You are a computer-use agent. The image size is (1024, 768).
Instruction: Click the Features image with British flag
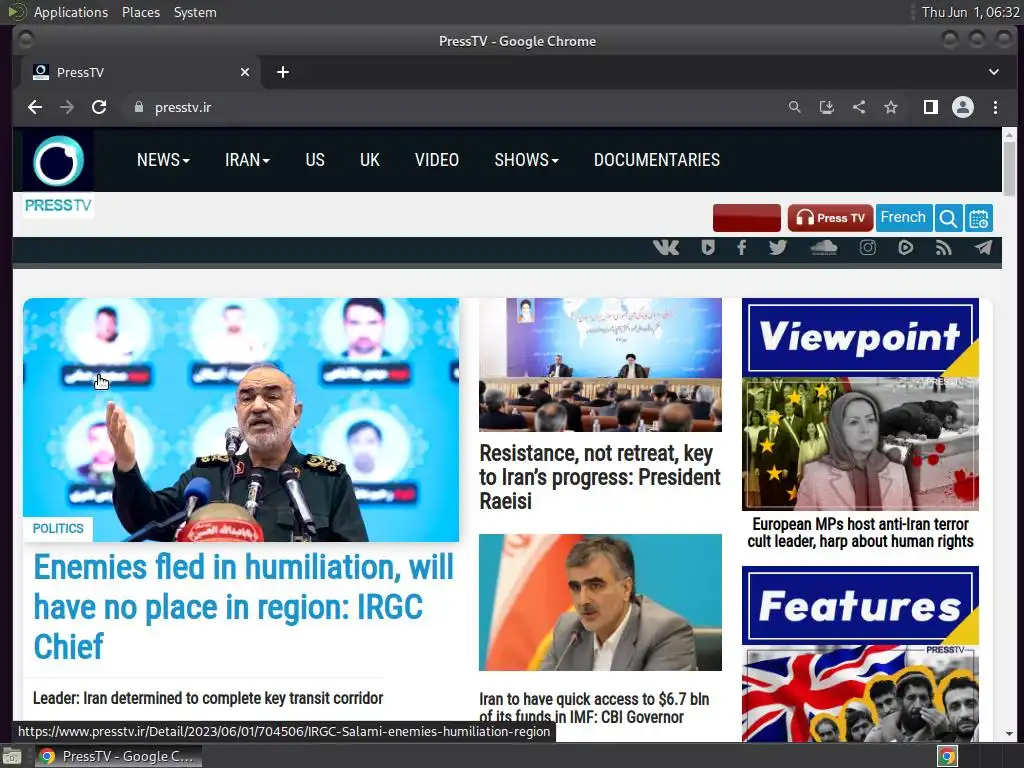click(860, 694)
